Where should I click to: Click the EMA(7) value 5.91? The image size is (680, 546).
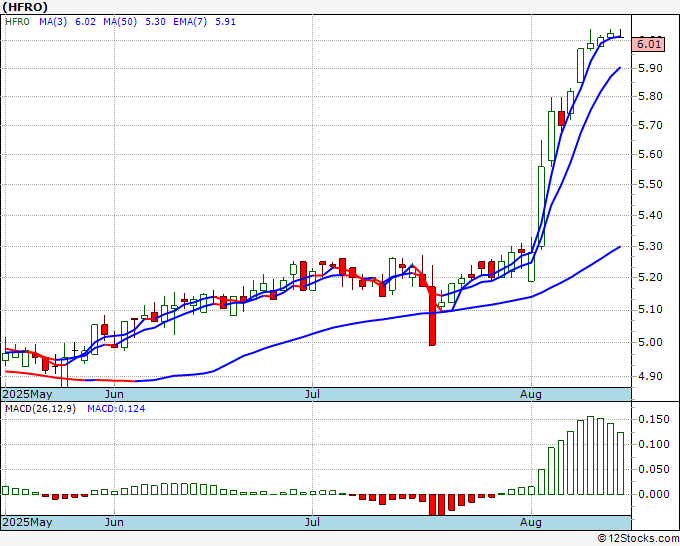pyautogui.click(x=226, y=22)
